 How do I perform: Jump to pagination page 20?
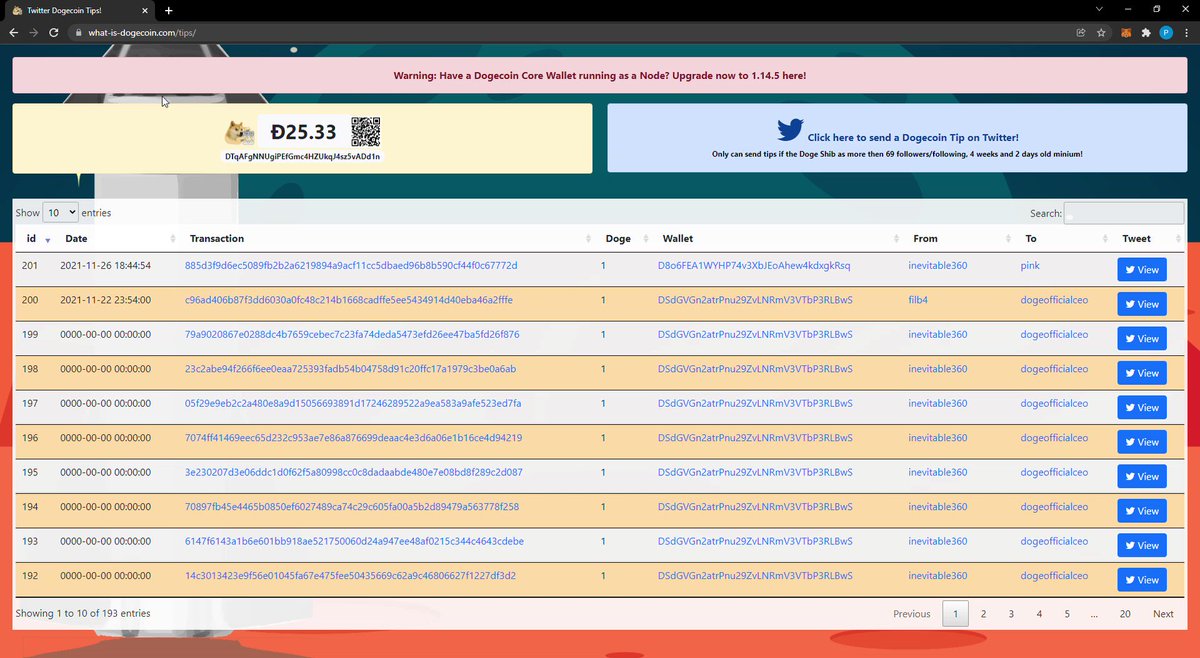click(1125, 614)
